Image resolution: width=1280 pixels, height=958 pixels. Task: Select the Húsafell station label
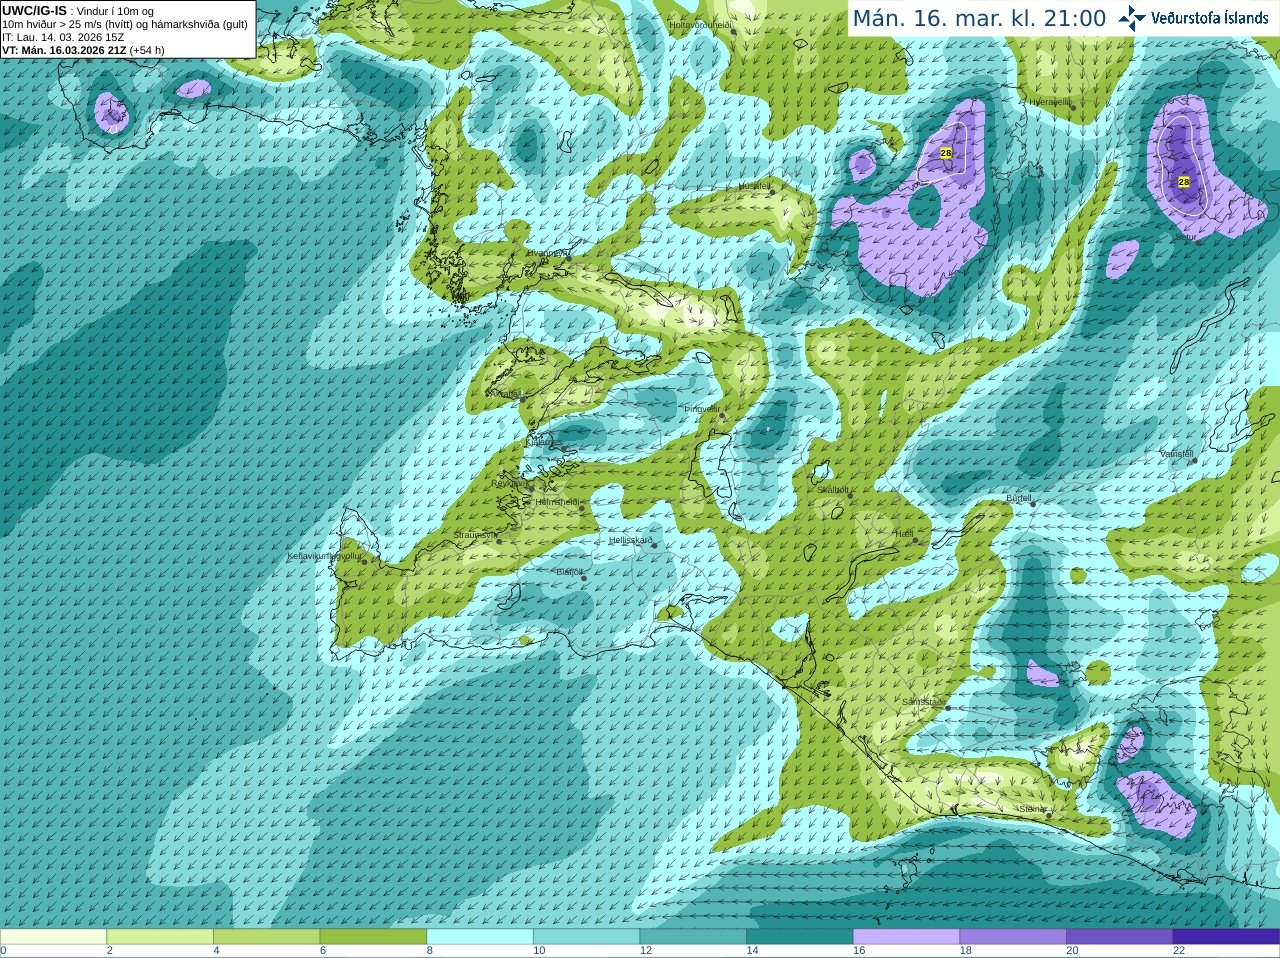pyautogui.click(x=754, y=186)
